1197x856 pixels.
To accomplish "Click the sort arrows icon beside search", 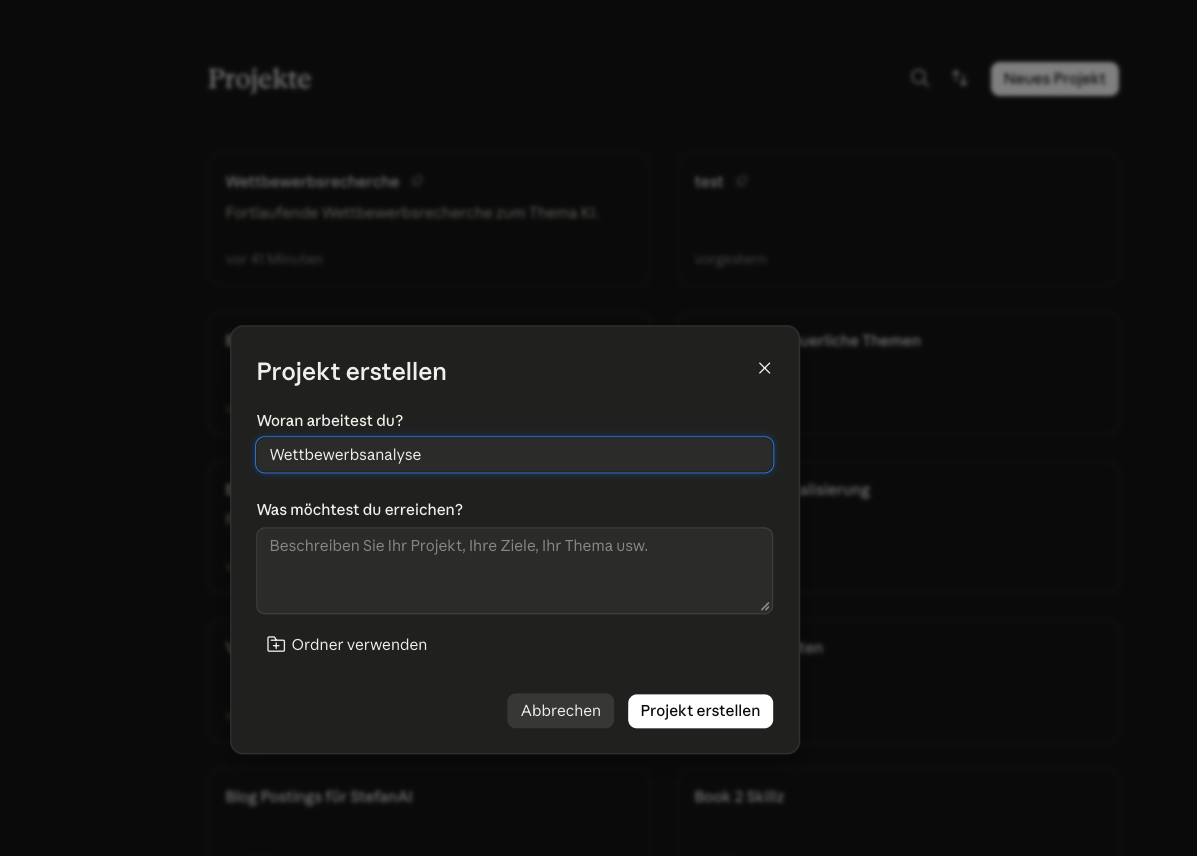I will pos(960,78).
